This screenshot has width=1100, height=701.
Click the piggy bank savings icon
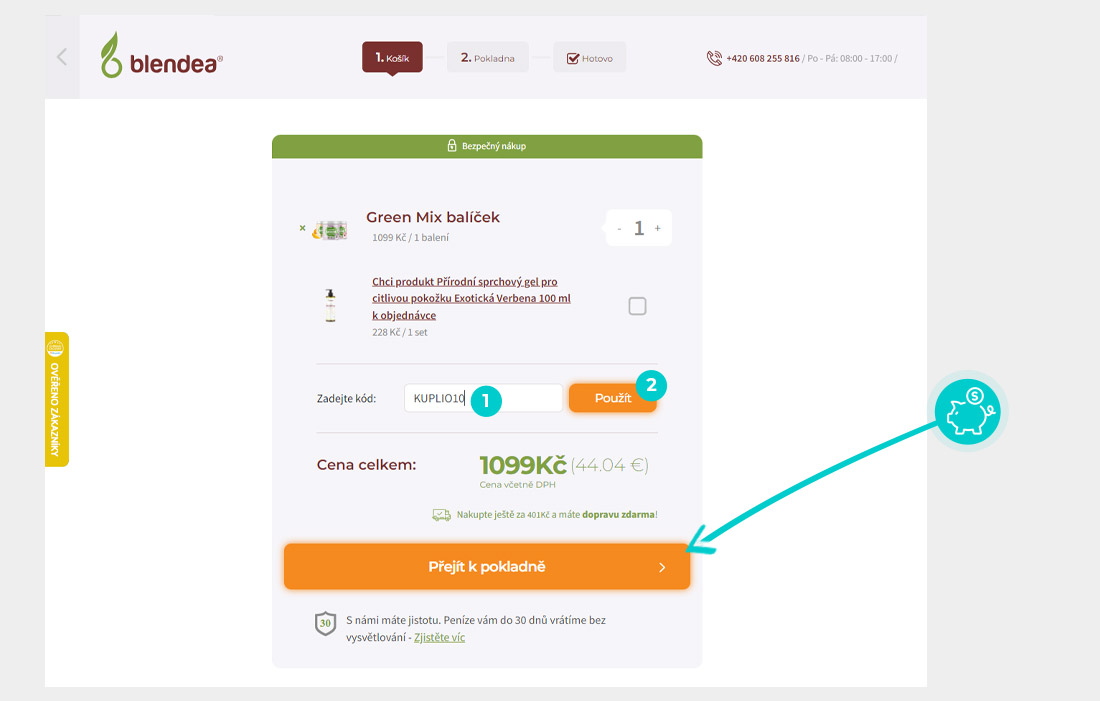click(970, 412)
